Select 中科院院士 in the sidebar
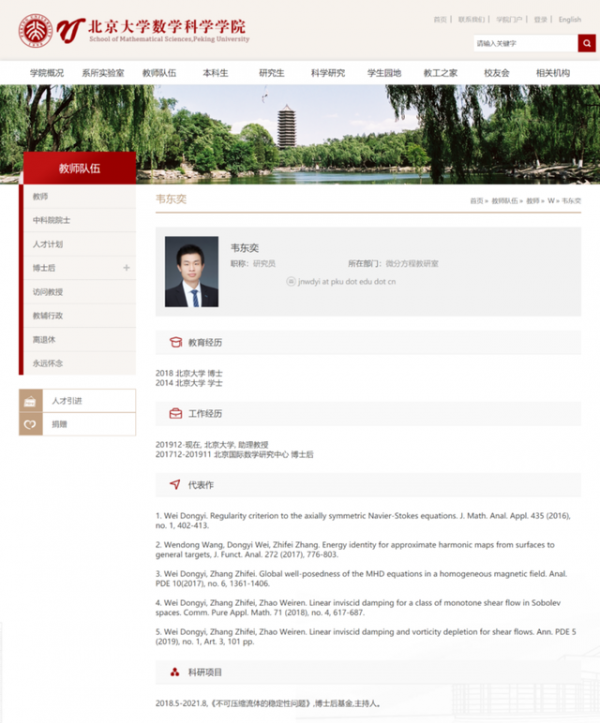The width and height of the screenshot is (600, 723). click(x=51, y=220)
